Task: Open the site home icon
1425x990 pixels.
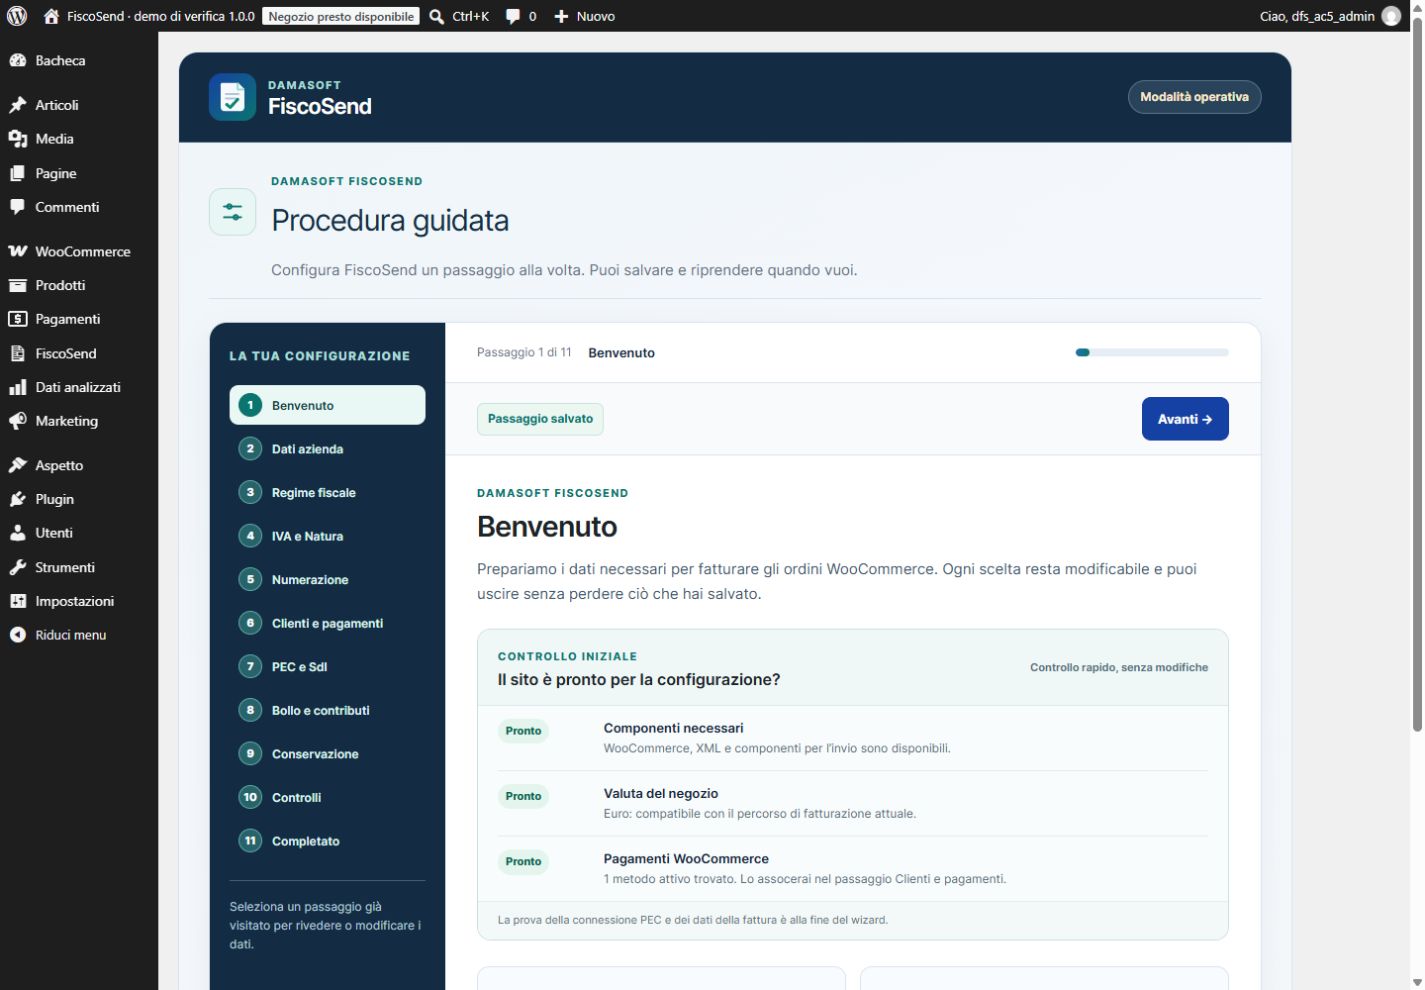Action: (52, 16)
